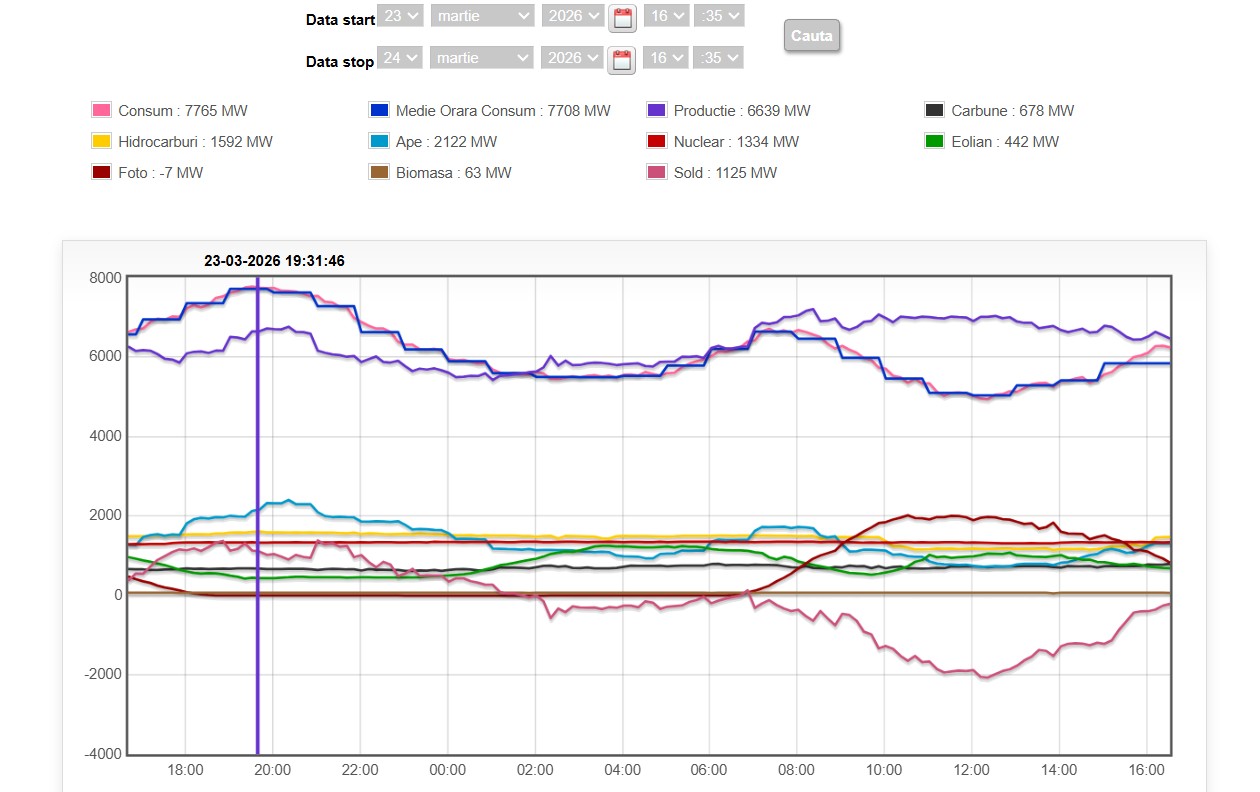
Task: Click the blue Medie Orara Consum swatch
Action: (379, 111)
